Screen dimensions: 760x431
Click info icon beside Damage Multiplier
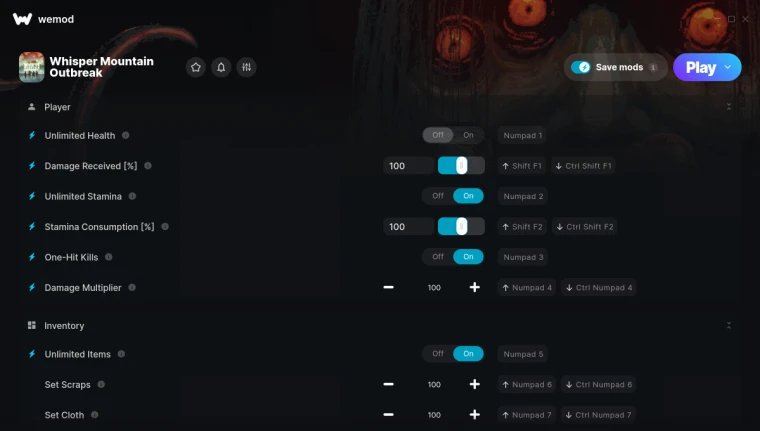132,287
